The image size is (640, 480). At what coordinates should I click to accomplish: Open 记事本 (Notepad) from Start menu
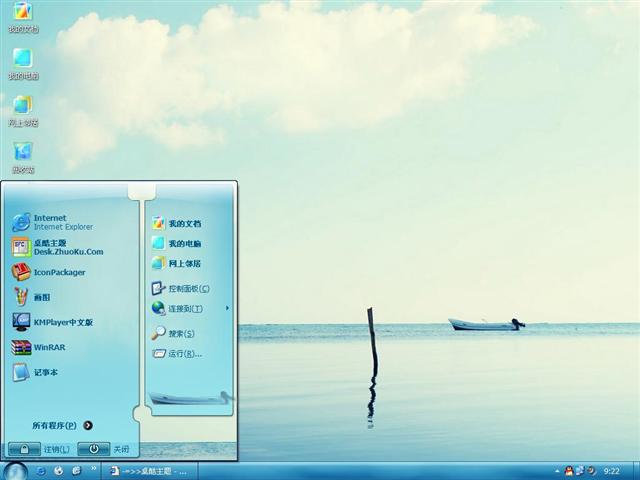click(x=45, y=372)
